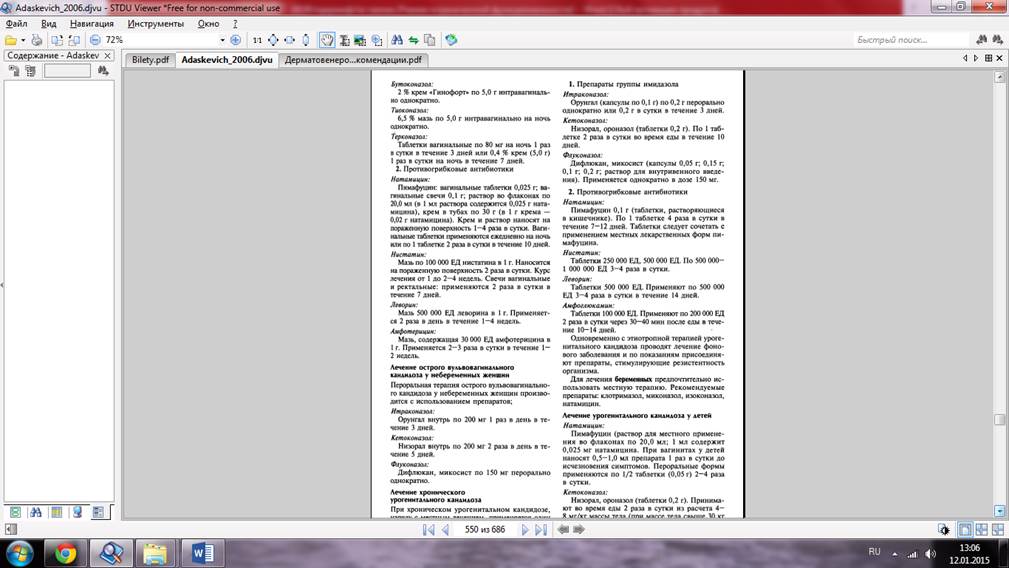This screenshot has width=1009, height=568.
Task: Click the copy pages icon
Action: pos(429,40)
